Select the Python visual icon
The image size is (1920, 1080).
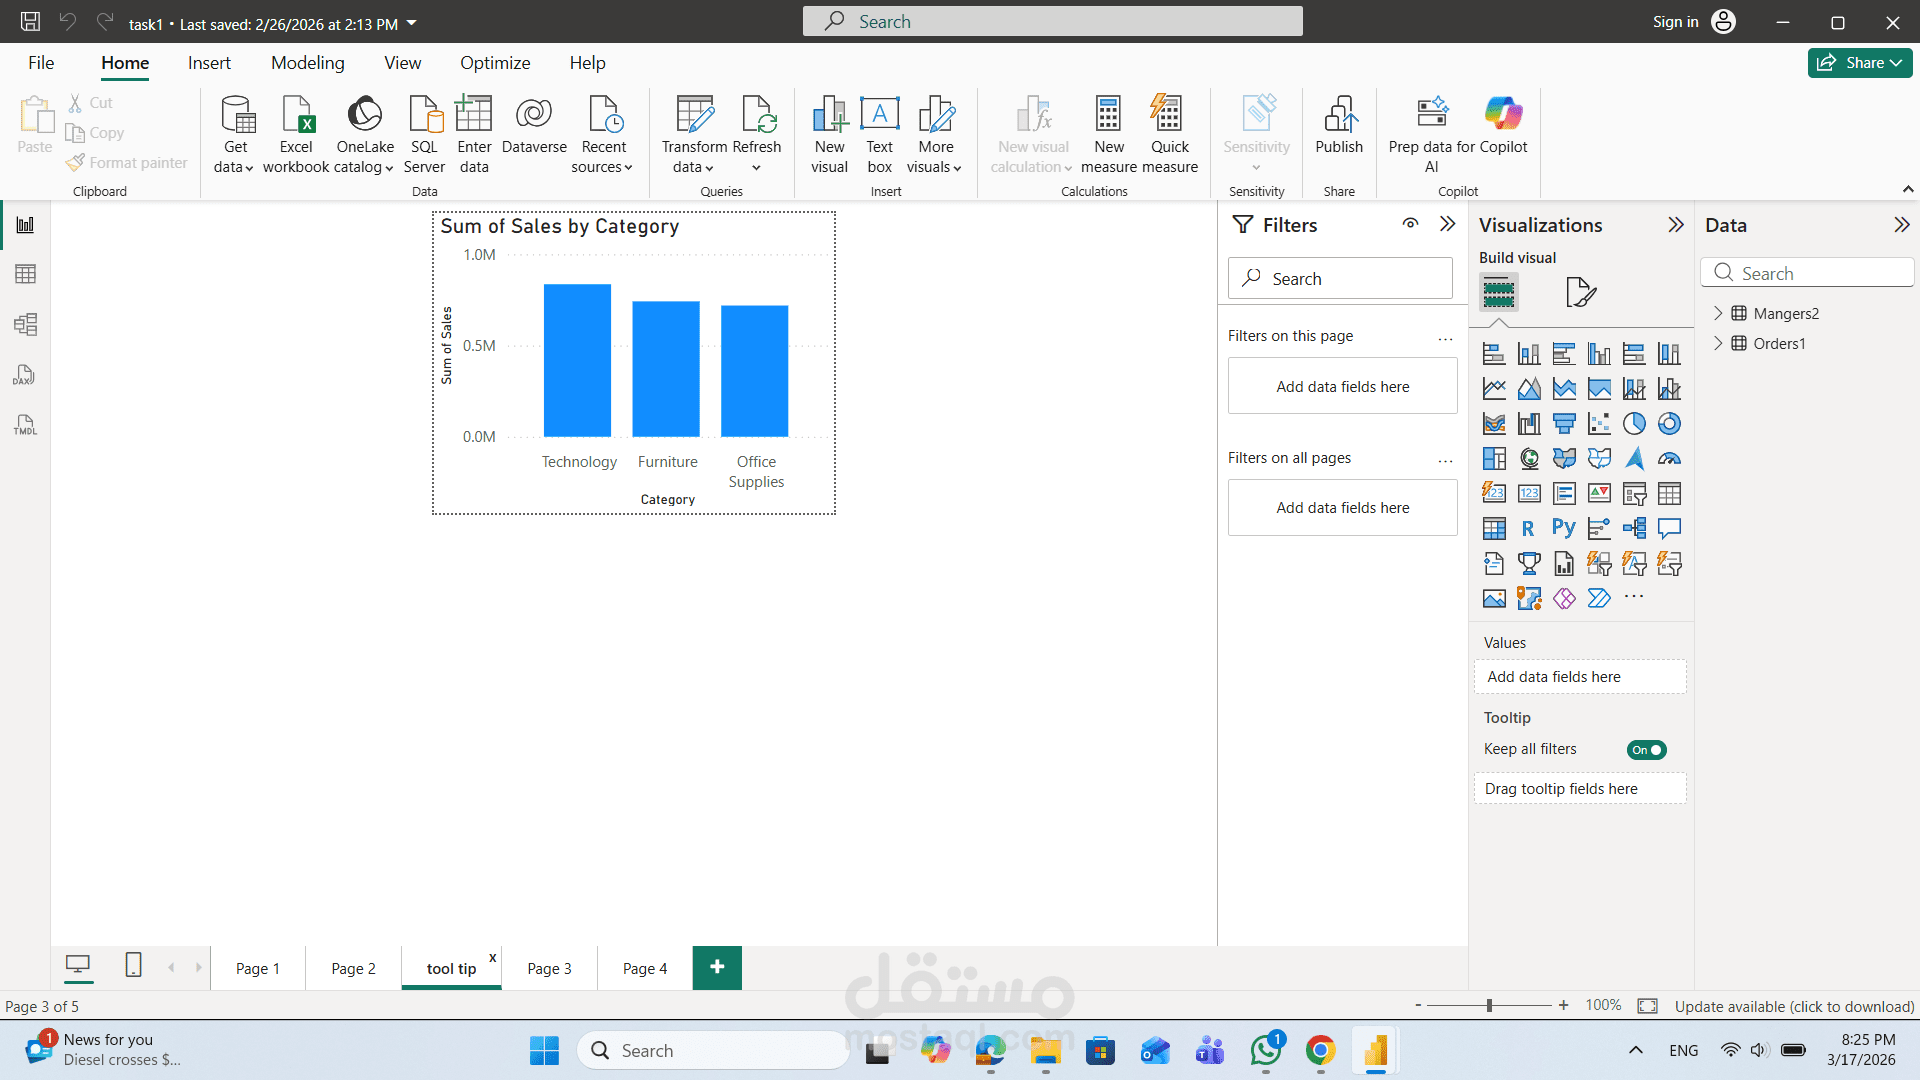(x=1564, y=528)
